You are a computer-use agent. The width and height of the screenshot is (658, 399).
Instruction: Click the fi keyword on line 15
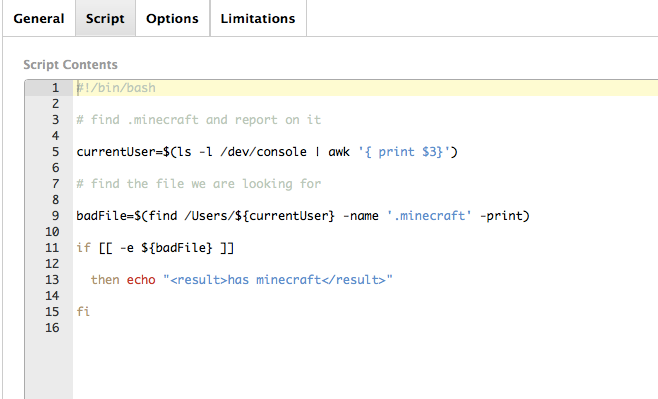point(83,312)
